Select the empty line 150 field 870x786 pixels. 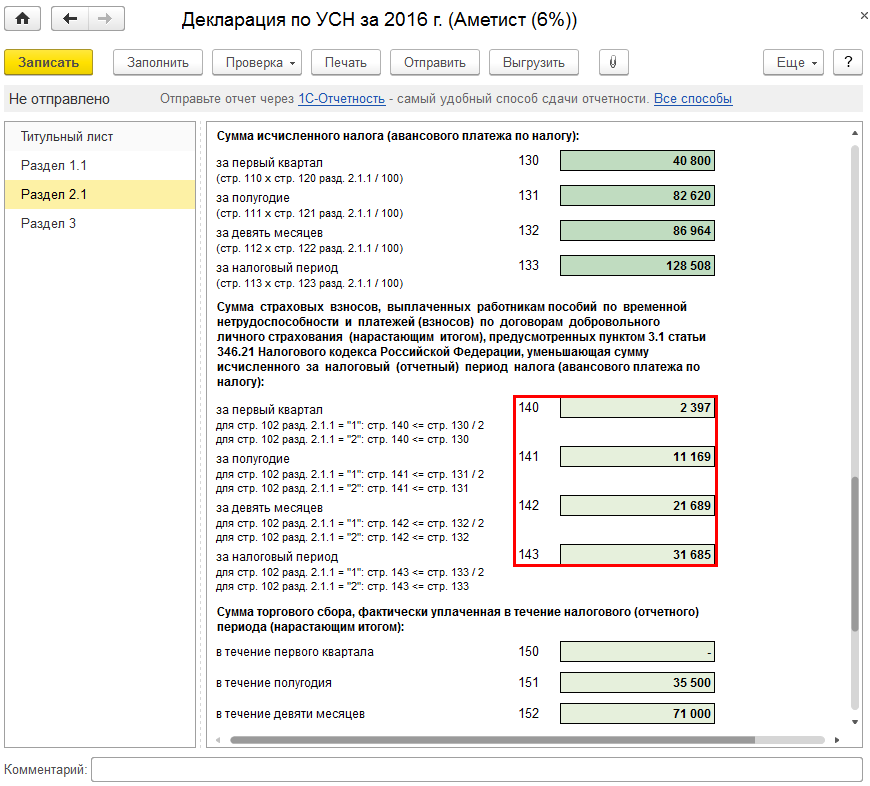(x=637, y=652)
